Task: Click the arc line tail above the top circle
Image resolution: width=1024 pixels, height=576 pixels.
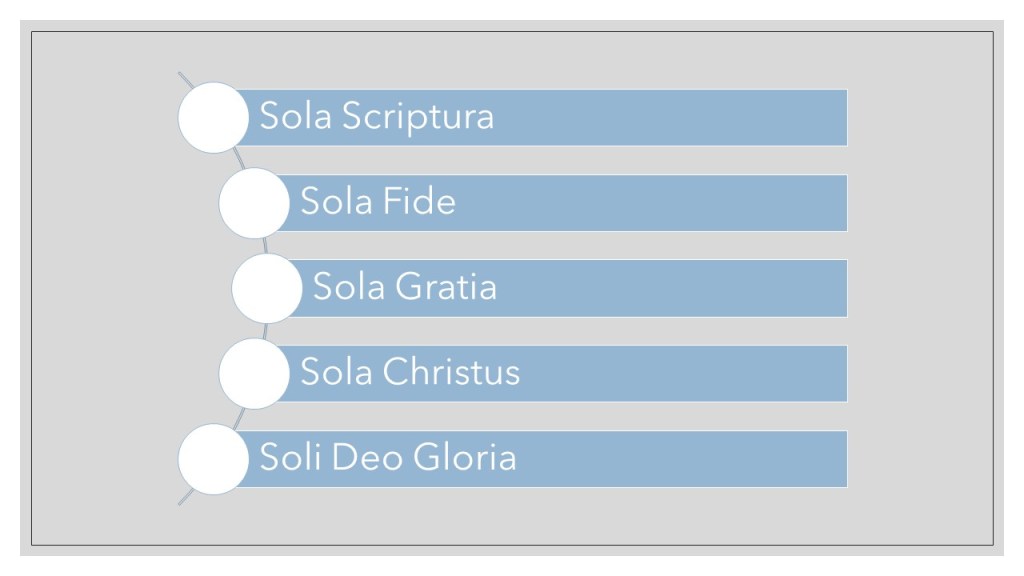Action: coord(183,77)
